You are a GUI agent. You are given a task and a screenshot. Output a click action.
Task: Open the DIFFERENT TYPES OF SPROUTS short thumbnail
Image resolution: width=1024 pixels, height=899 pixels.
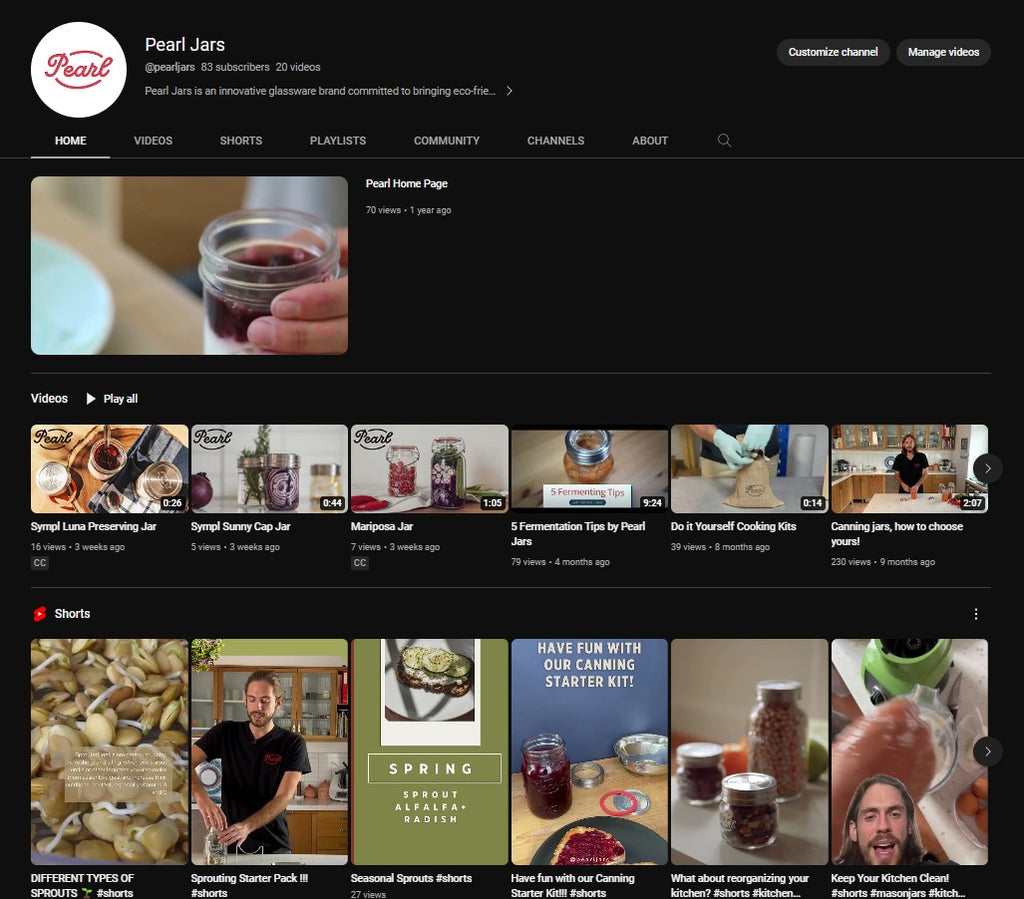109,752
